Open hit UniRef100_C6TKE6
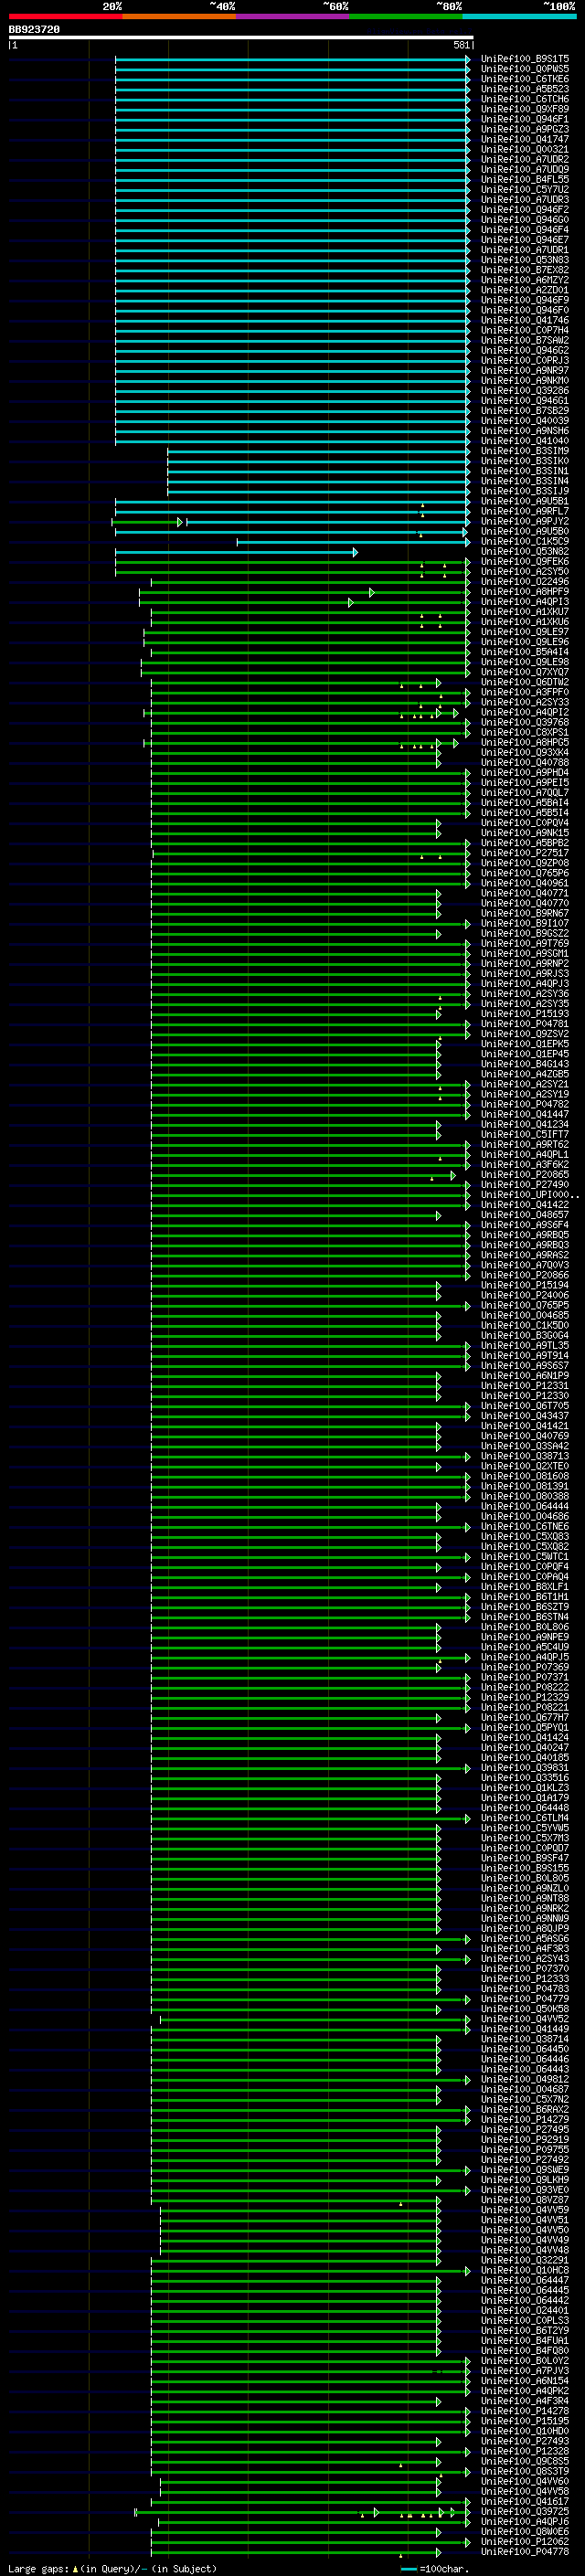The width and height of the screenshot is (585, 2576). pos(525,79)
